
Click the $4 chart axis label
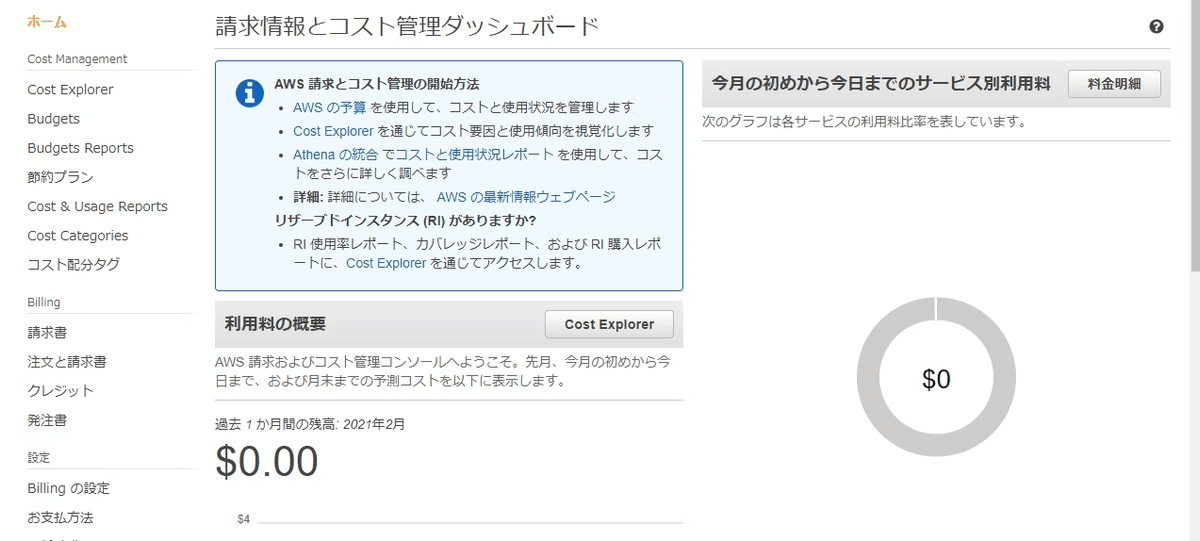(x=243, y=519)
